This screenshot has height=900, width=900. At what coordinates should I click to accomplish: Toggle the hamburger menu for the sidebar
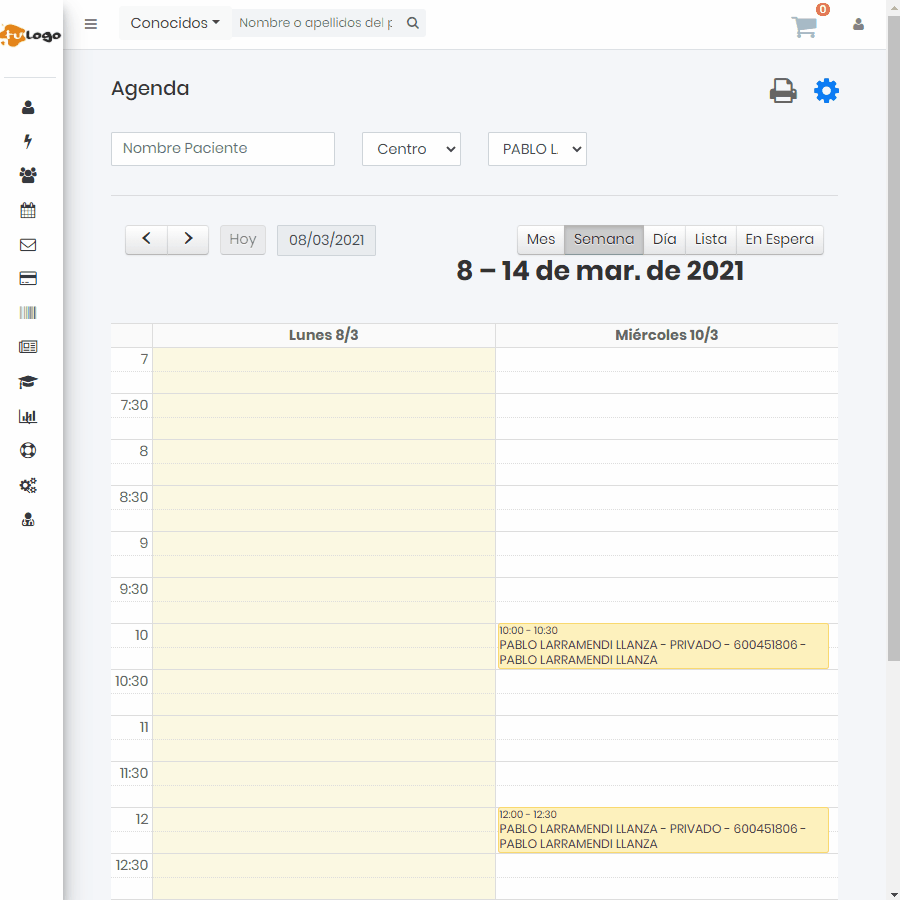pyautogui.click(x=91, y=24)
